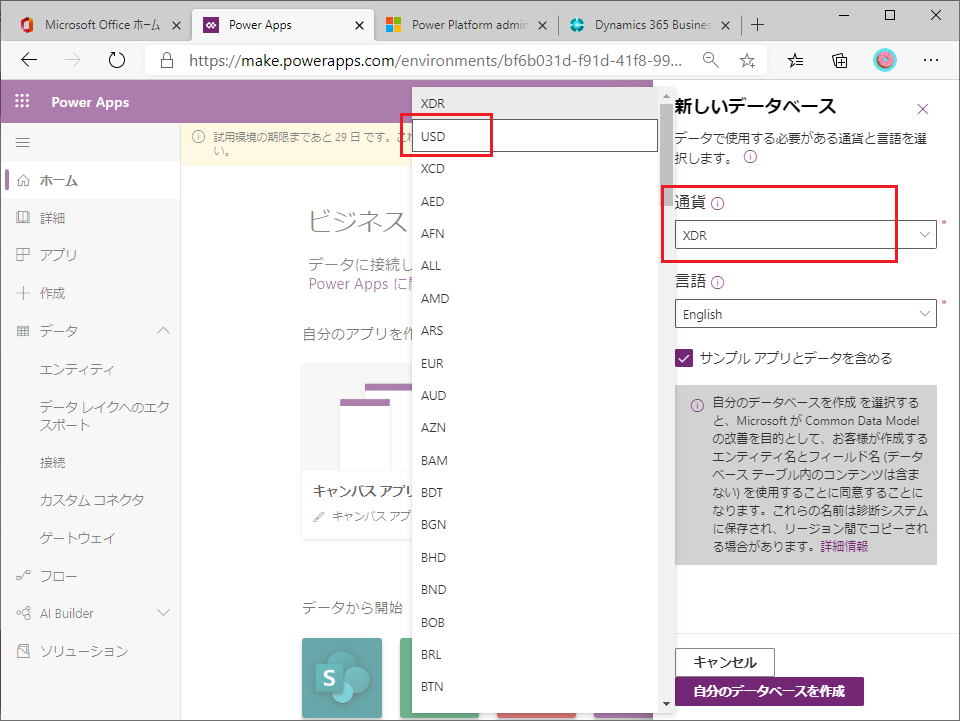The width and height of the screenshot is (960, 721).
Task: Open browser Collections icon
Action: pos(840,60)
